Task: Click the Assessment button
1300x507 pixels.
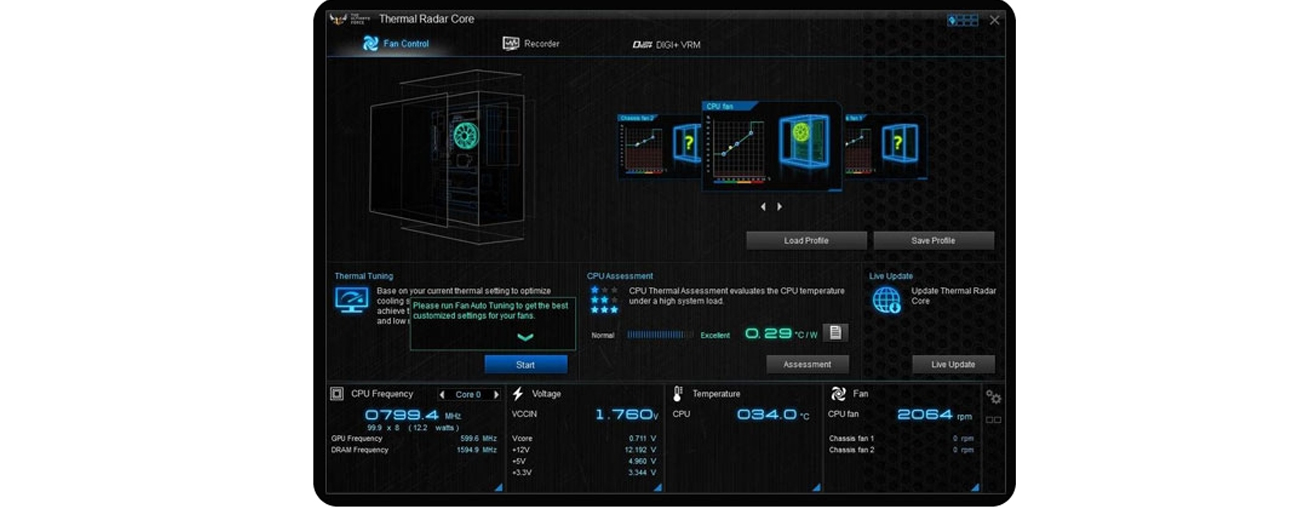Action: click(x=808, y=365)
